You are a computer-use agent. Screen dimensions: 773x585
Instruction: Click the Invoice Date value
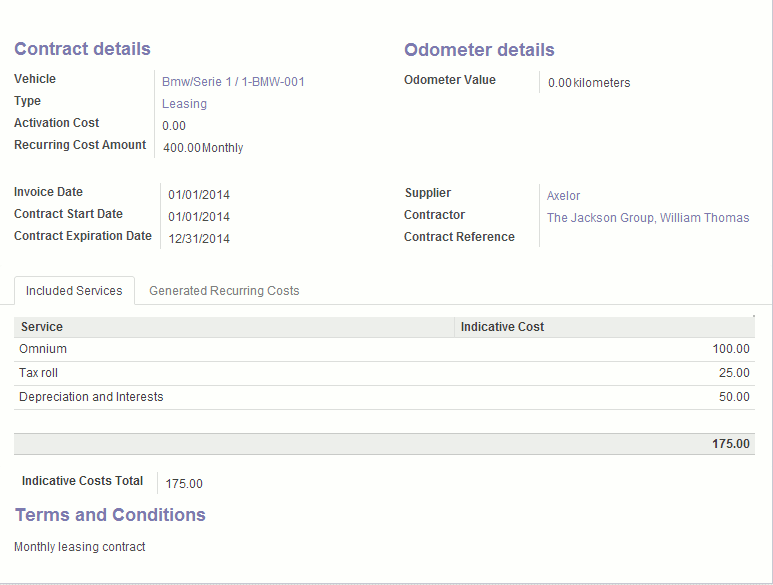click(199, 195)
